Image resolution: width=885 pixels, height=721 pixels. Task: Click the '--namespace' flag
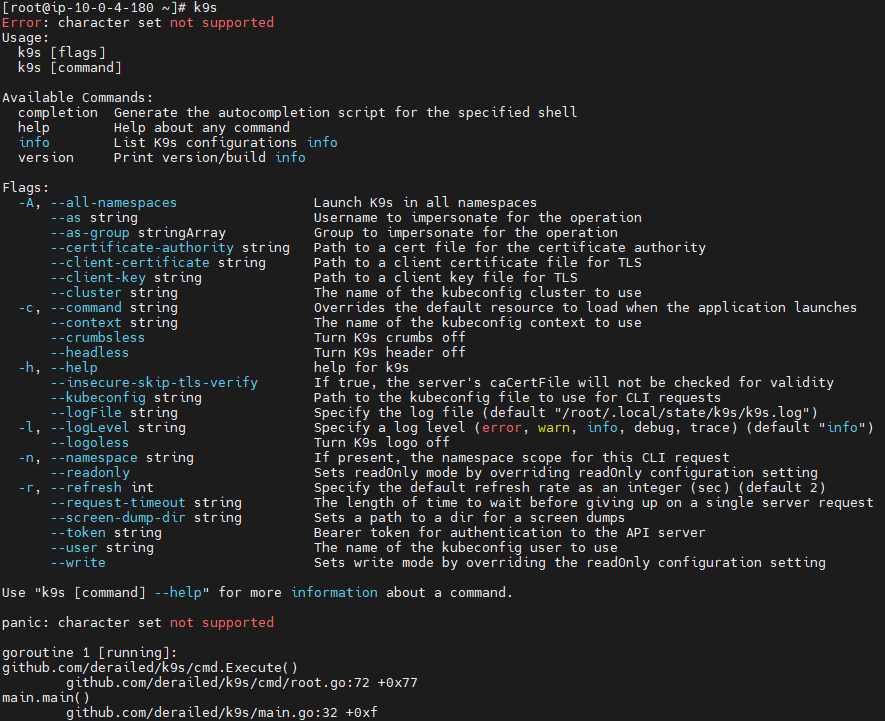point(94,457)
